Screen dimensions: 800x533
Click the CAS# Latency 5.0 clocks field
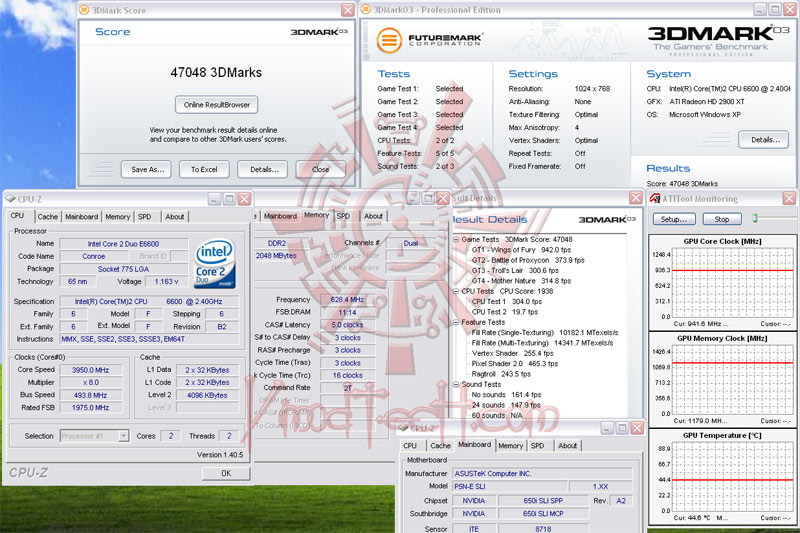point(347,325)
